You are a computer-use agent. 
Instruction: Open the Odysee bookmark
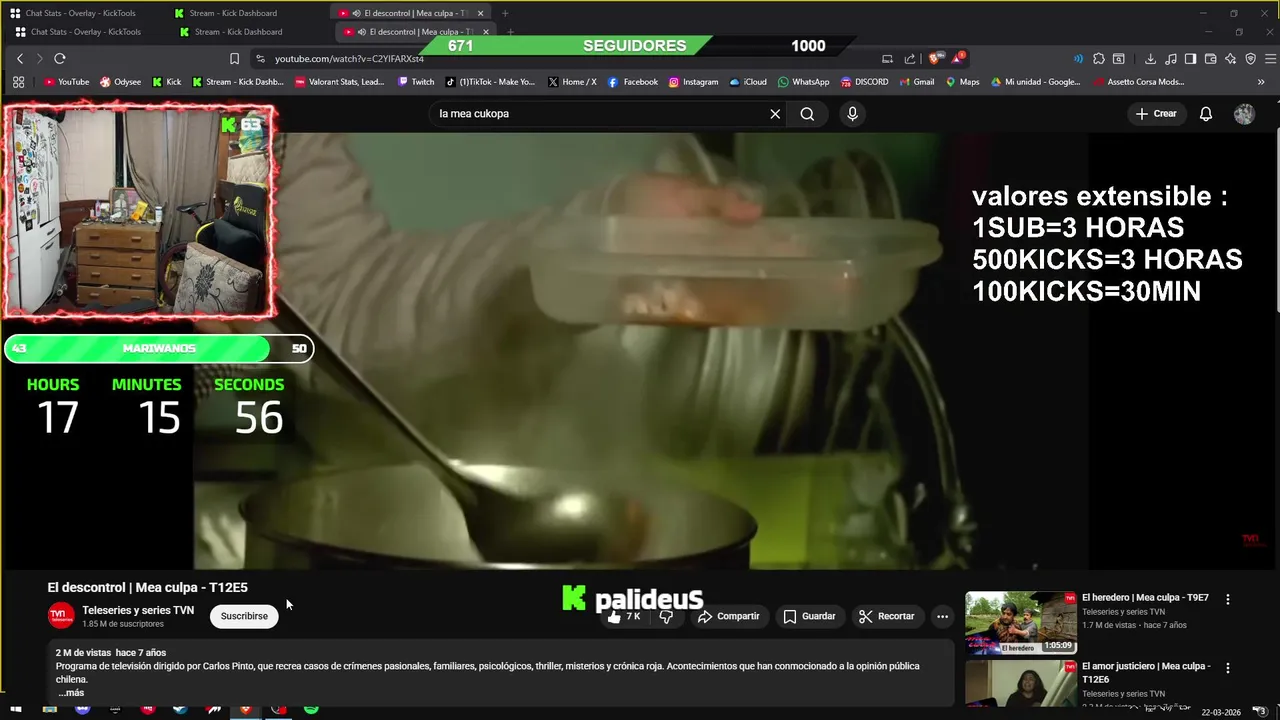120,82
